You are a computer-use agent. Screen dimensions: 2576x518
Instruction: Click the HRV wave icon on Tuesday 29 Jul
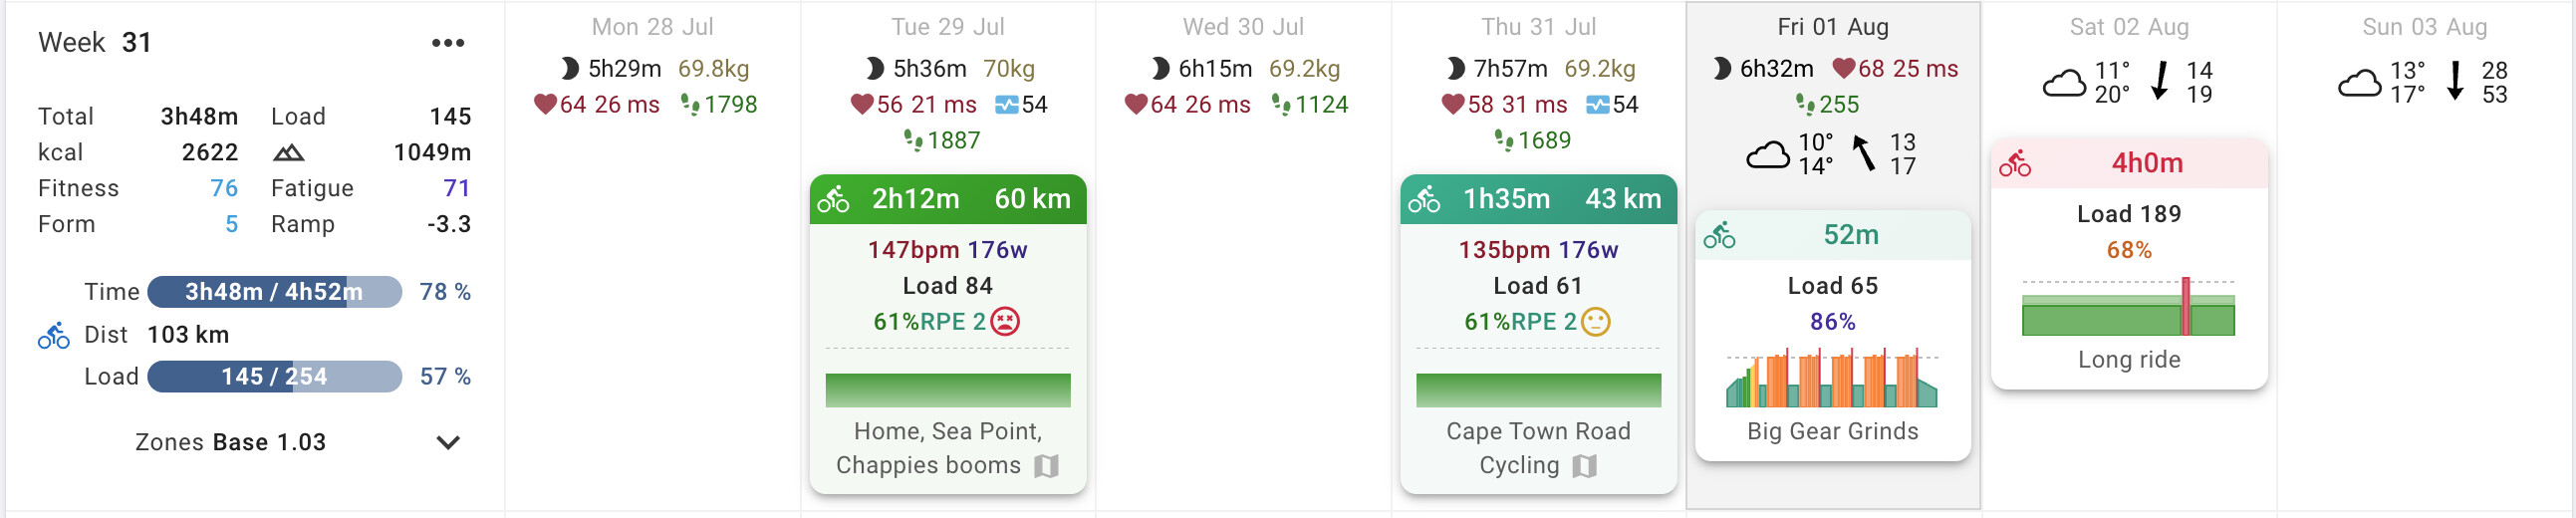coord(1007,105)
